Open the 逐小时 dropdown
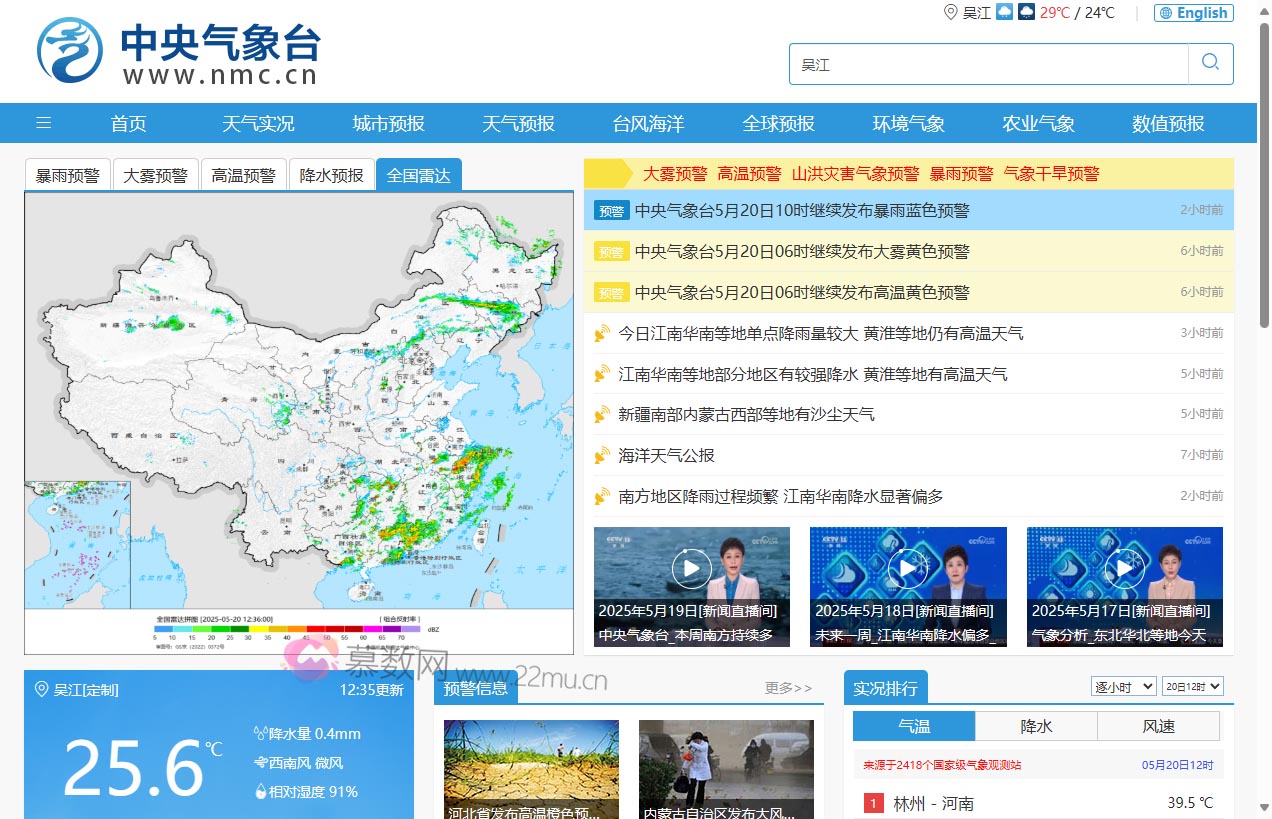1272x819 pixels. click(x=1122, y=686)
